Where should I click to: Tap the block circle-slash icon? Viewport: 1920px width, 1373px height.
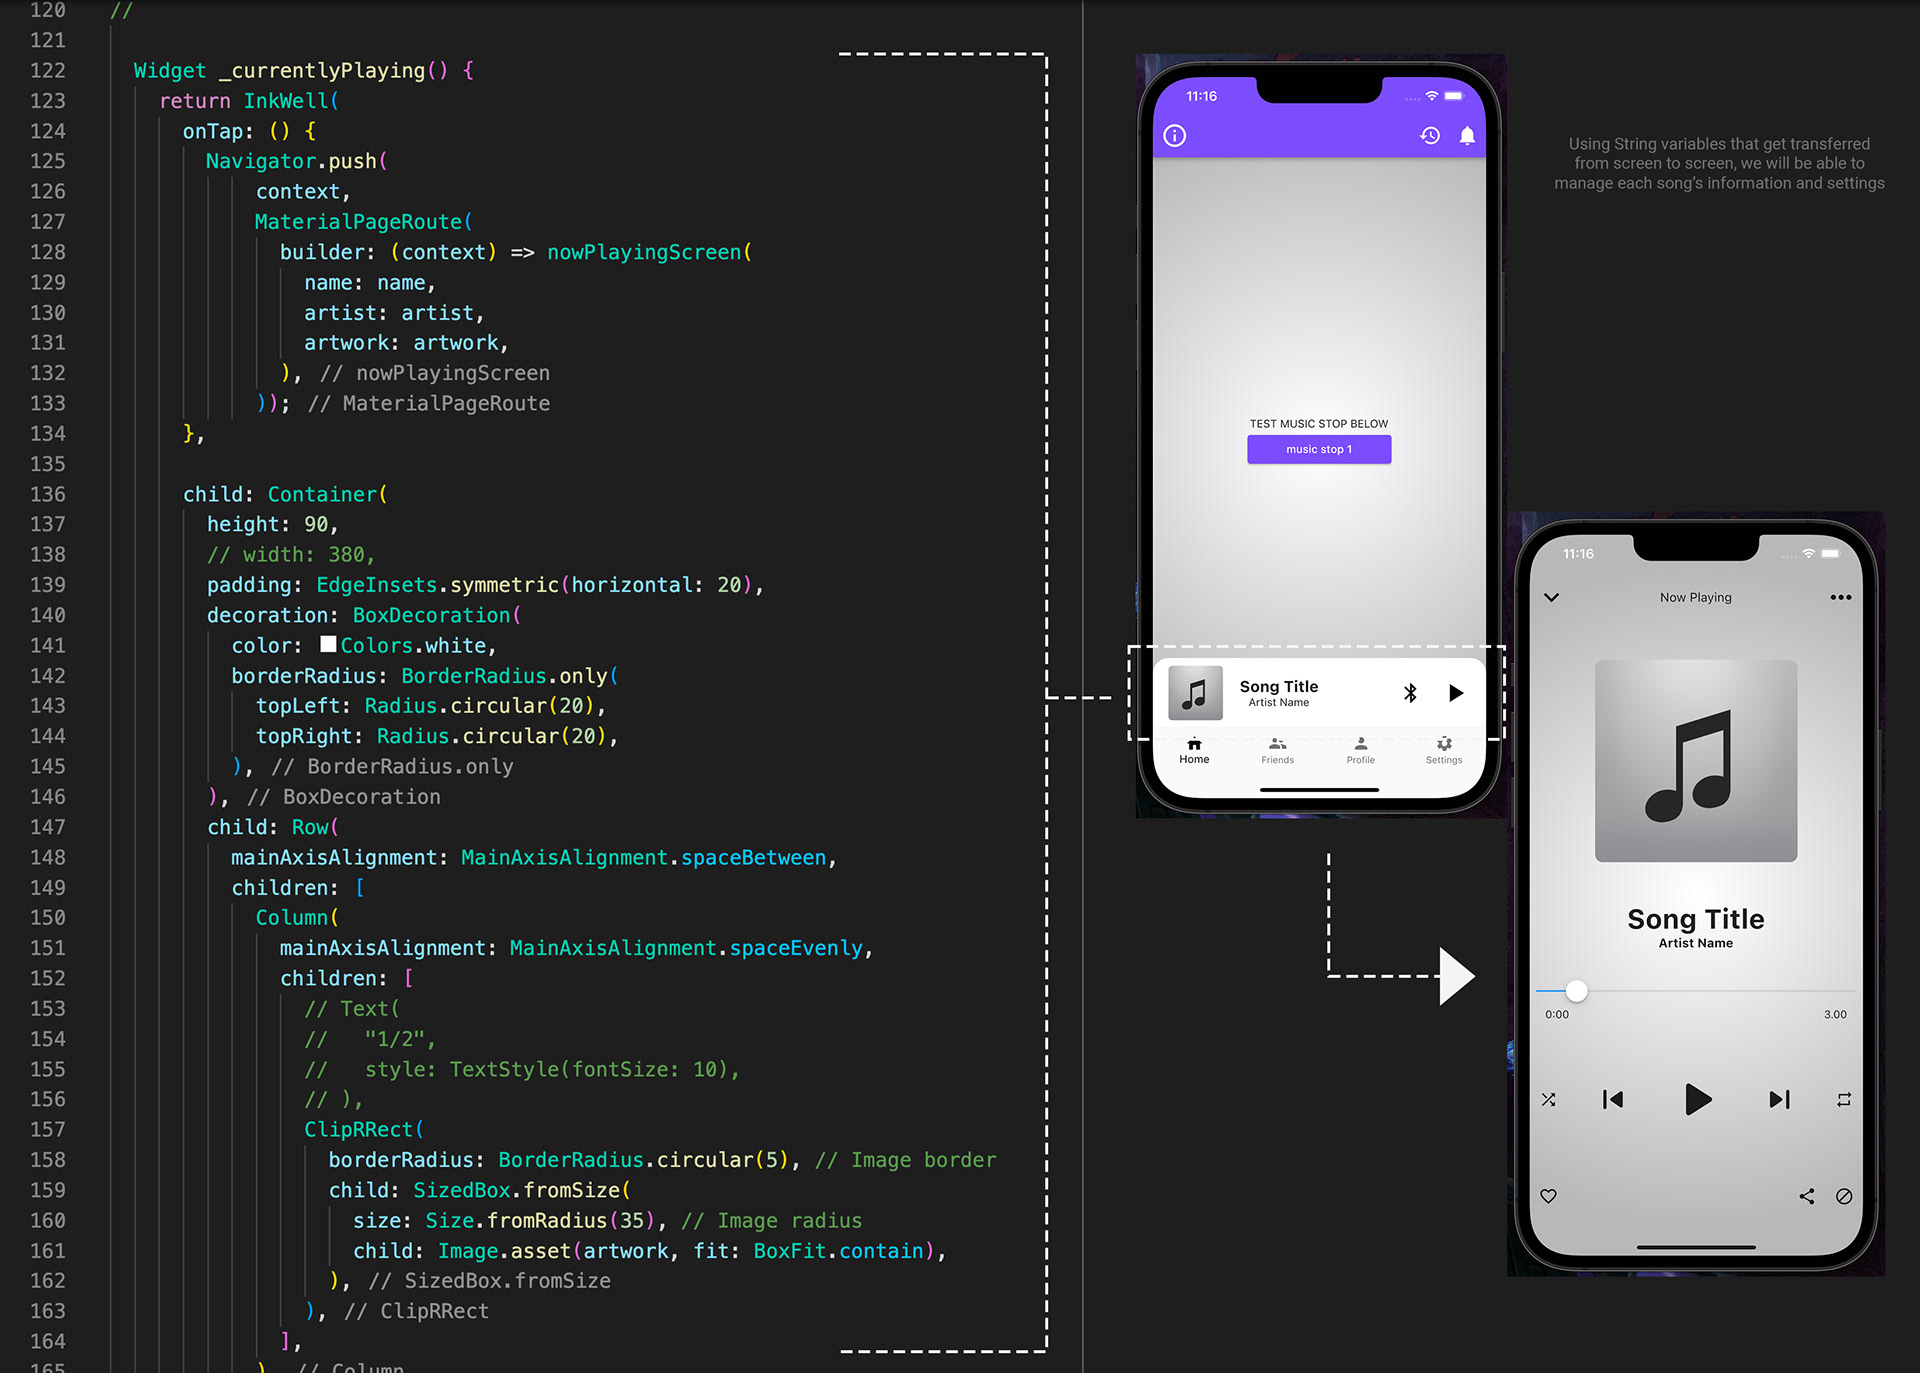tap(1844, 1196)
